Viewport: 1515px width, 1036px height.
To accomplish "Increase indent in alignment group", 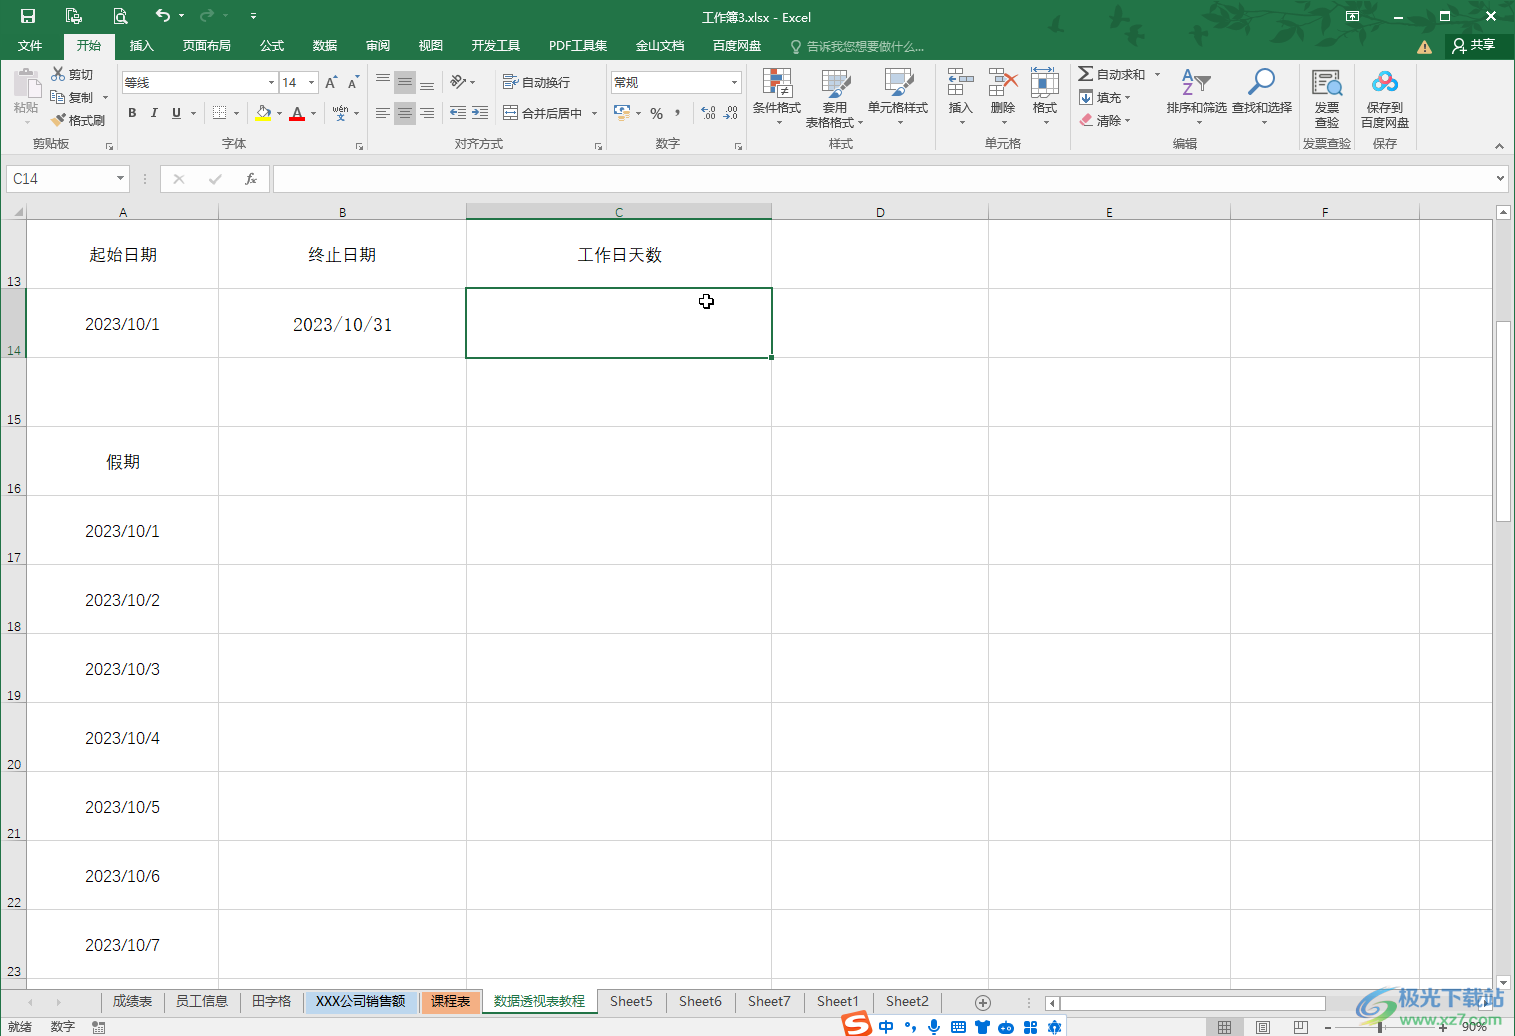I will 480,113.
